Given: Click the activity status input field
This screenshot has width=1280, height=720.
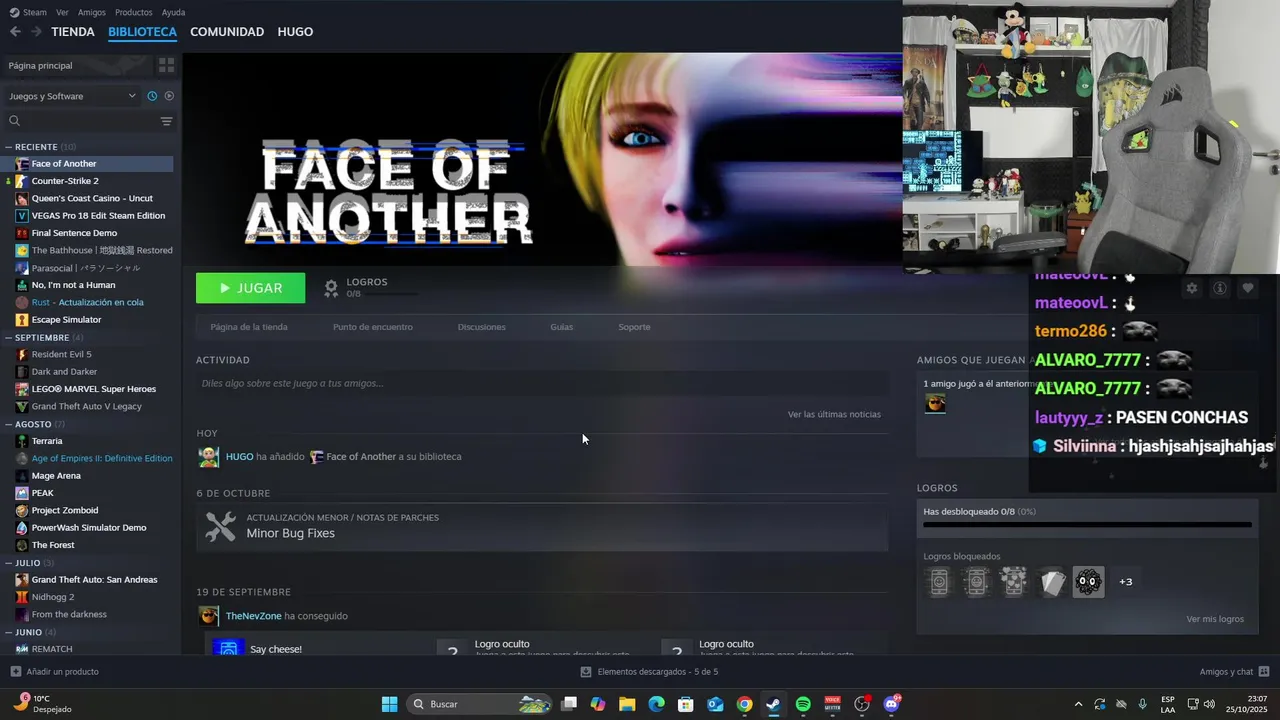Looking at the screenshot, I should coord(542,383).
